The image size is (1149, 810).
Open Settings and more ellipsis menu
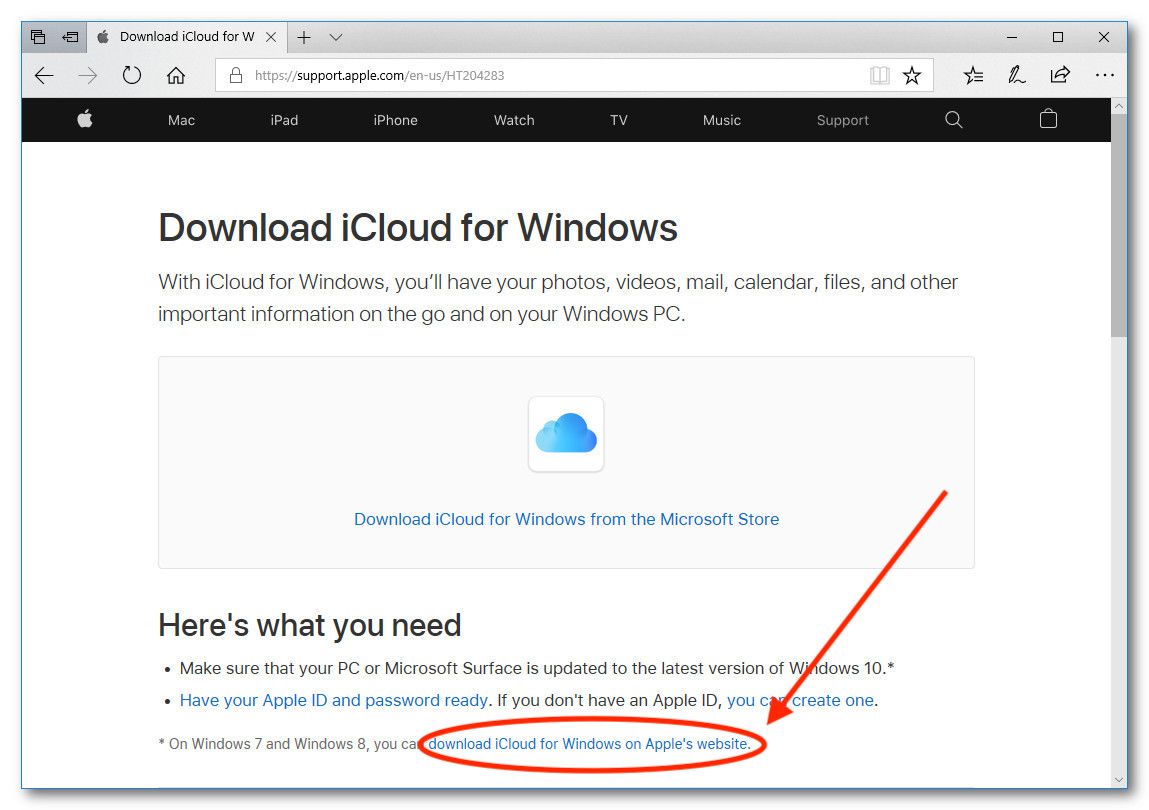[x=1104, y=75]
